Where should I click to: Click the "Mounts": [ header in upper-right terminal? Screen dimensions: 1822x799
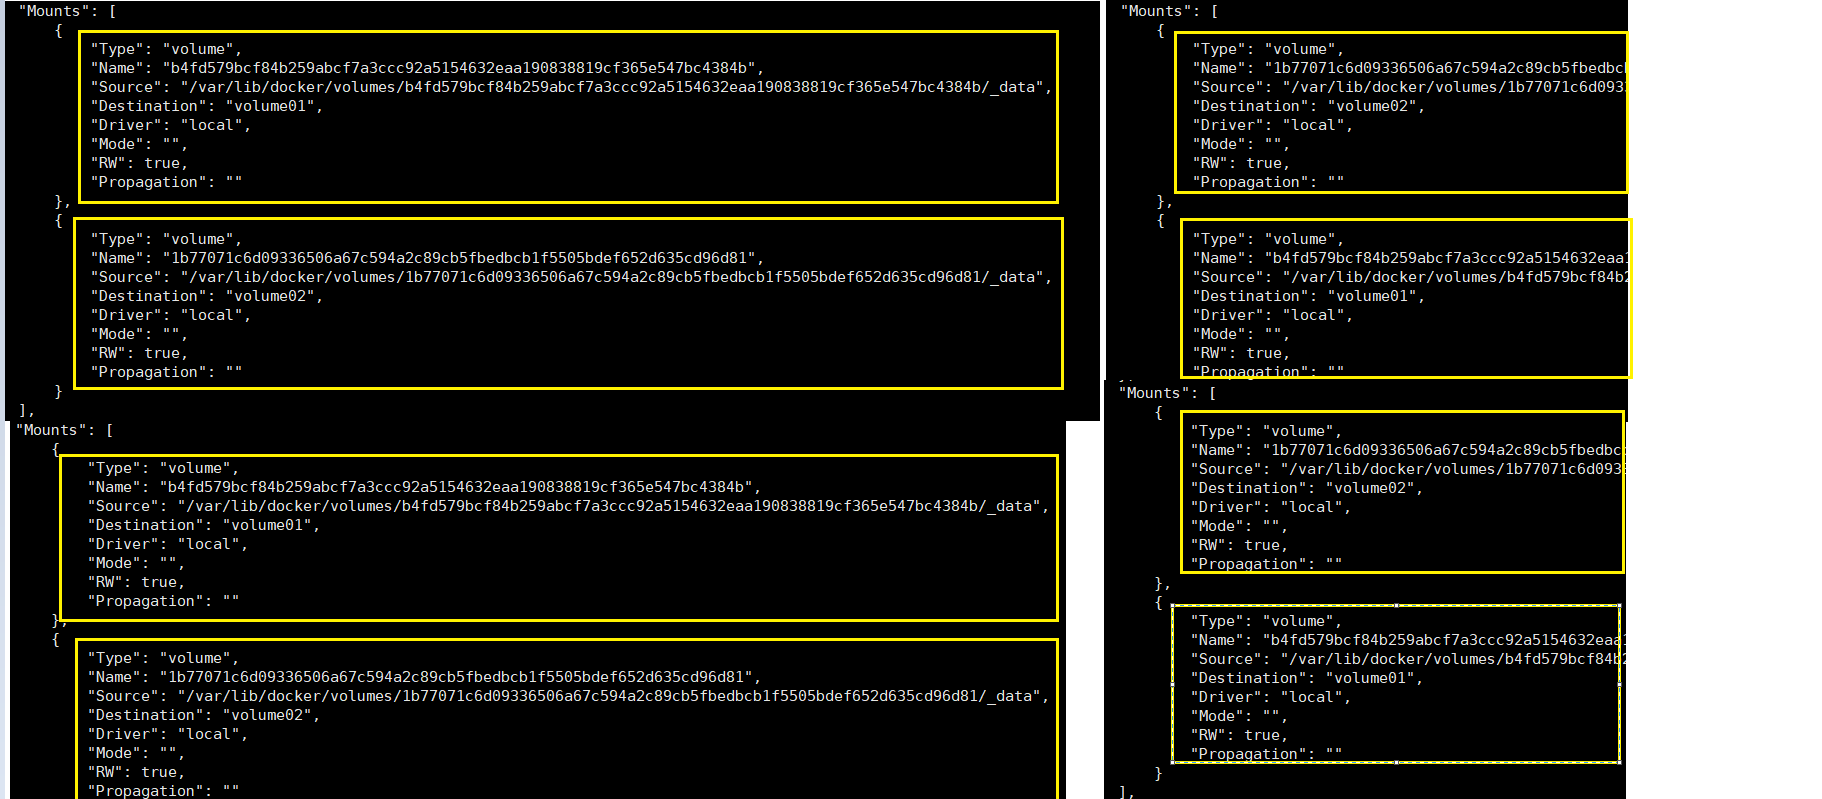click(x=1169, y=11)
